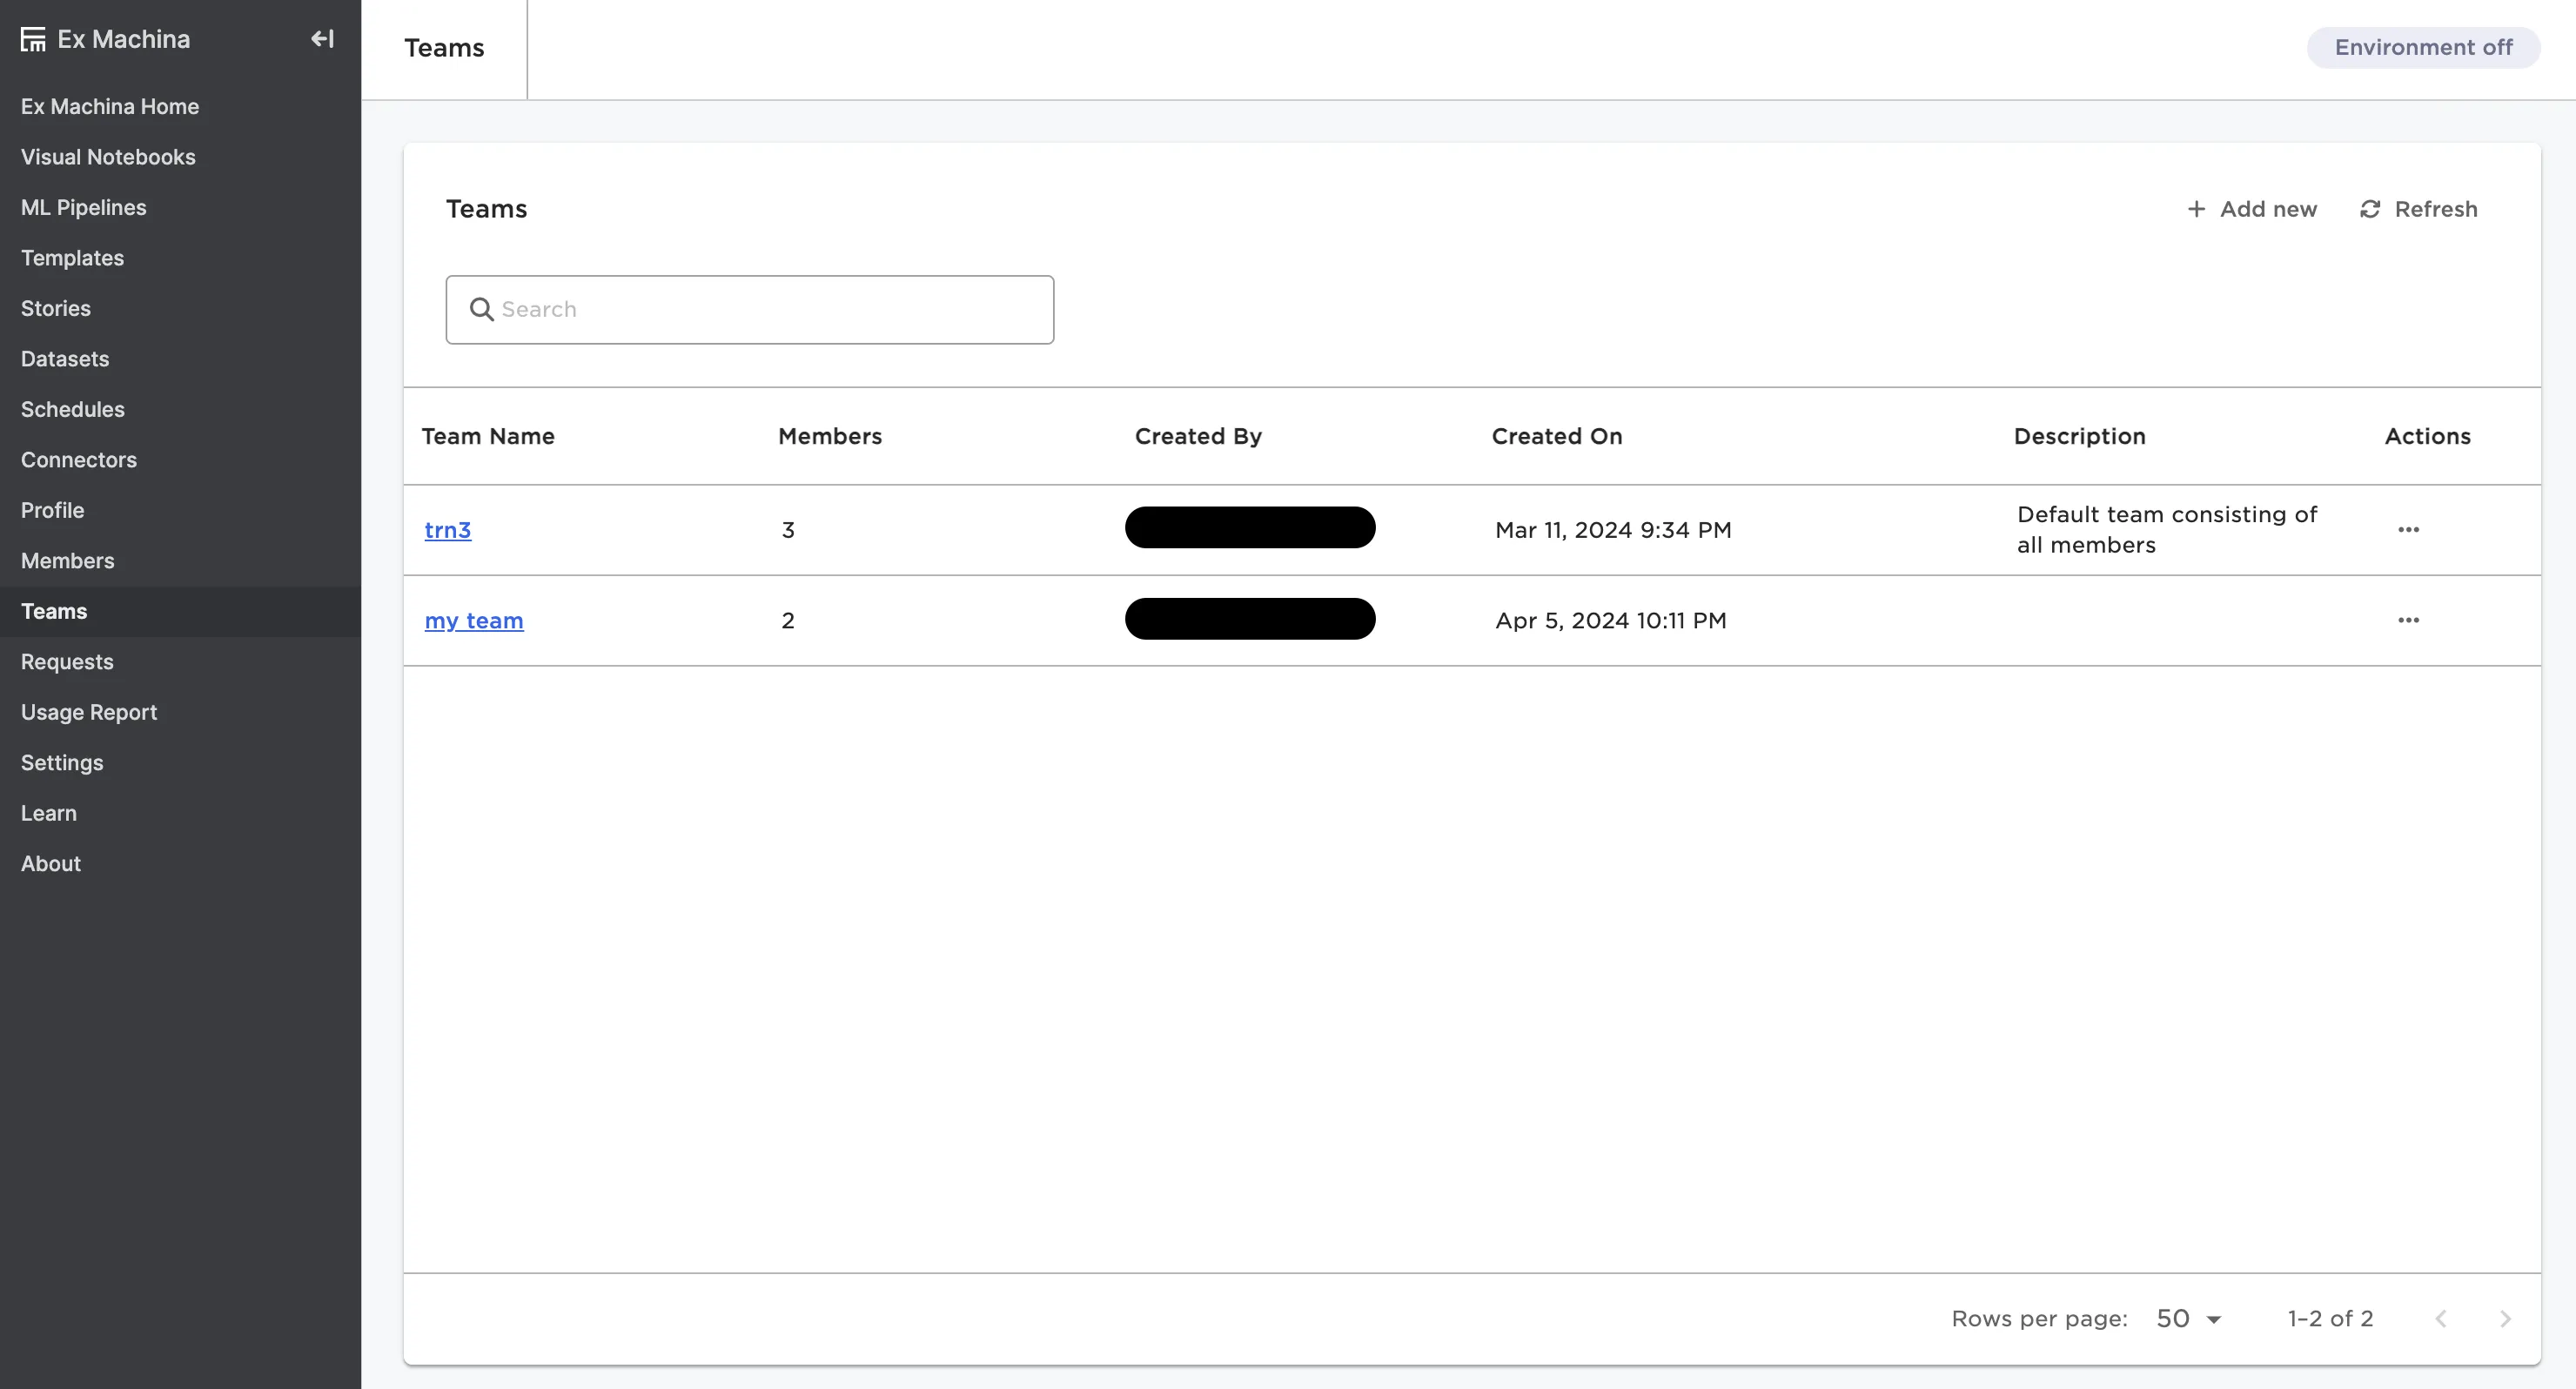The image size is (2576, 1389).
Task: Open Members in the sidebar
Action: pos(67,561)
